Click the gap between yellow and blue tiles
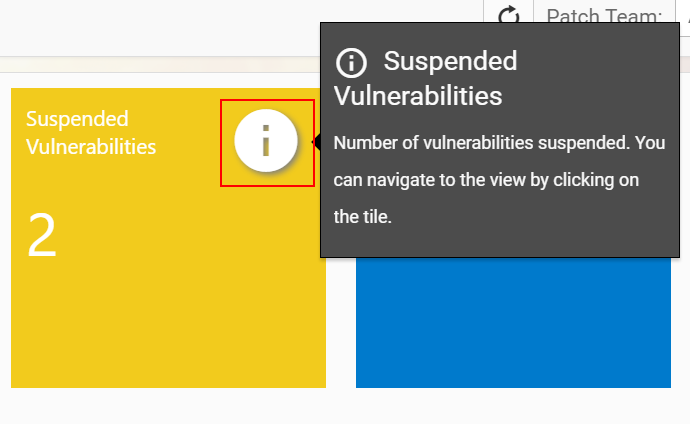The width and height of the screenshot is (690, 424). pyautogui.click(x=341, y=322)
